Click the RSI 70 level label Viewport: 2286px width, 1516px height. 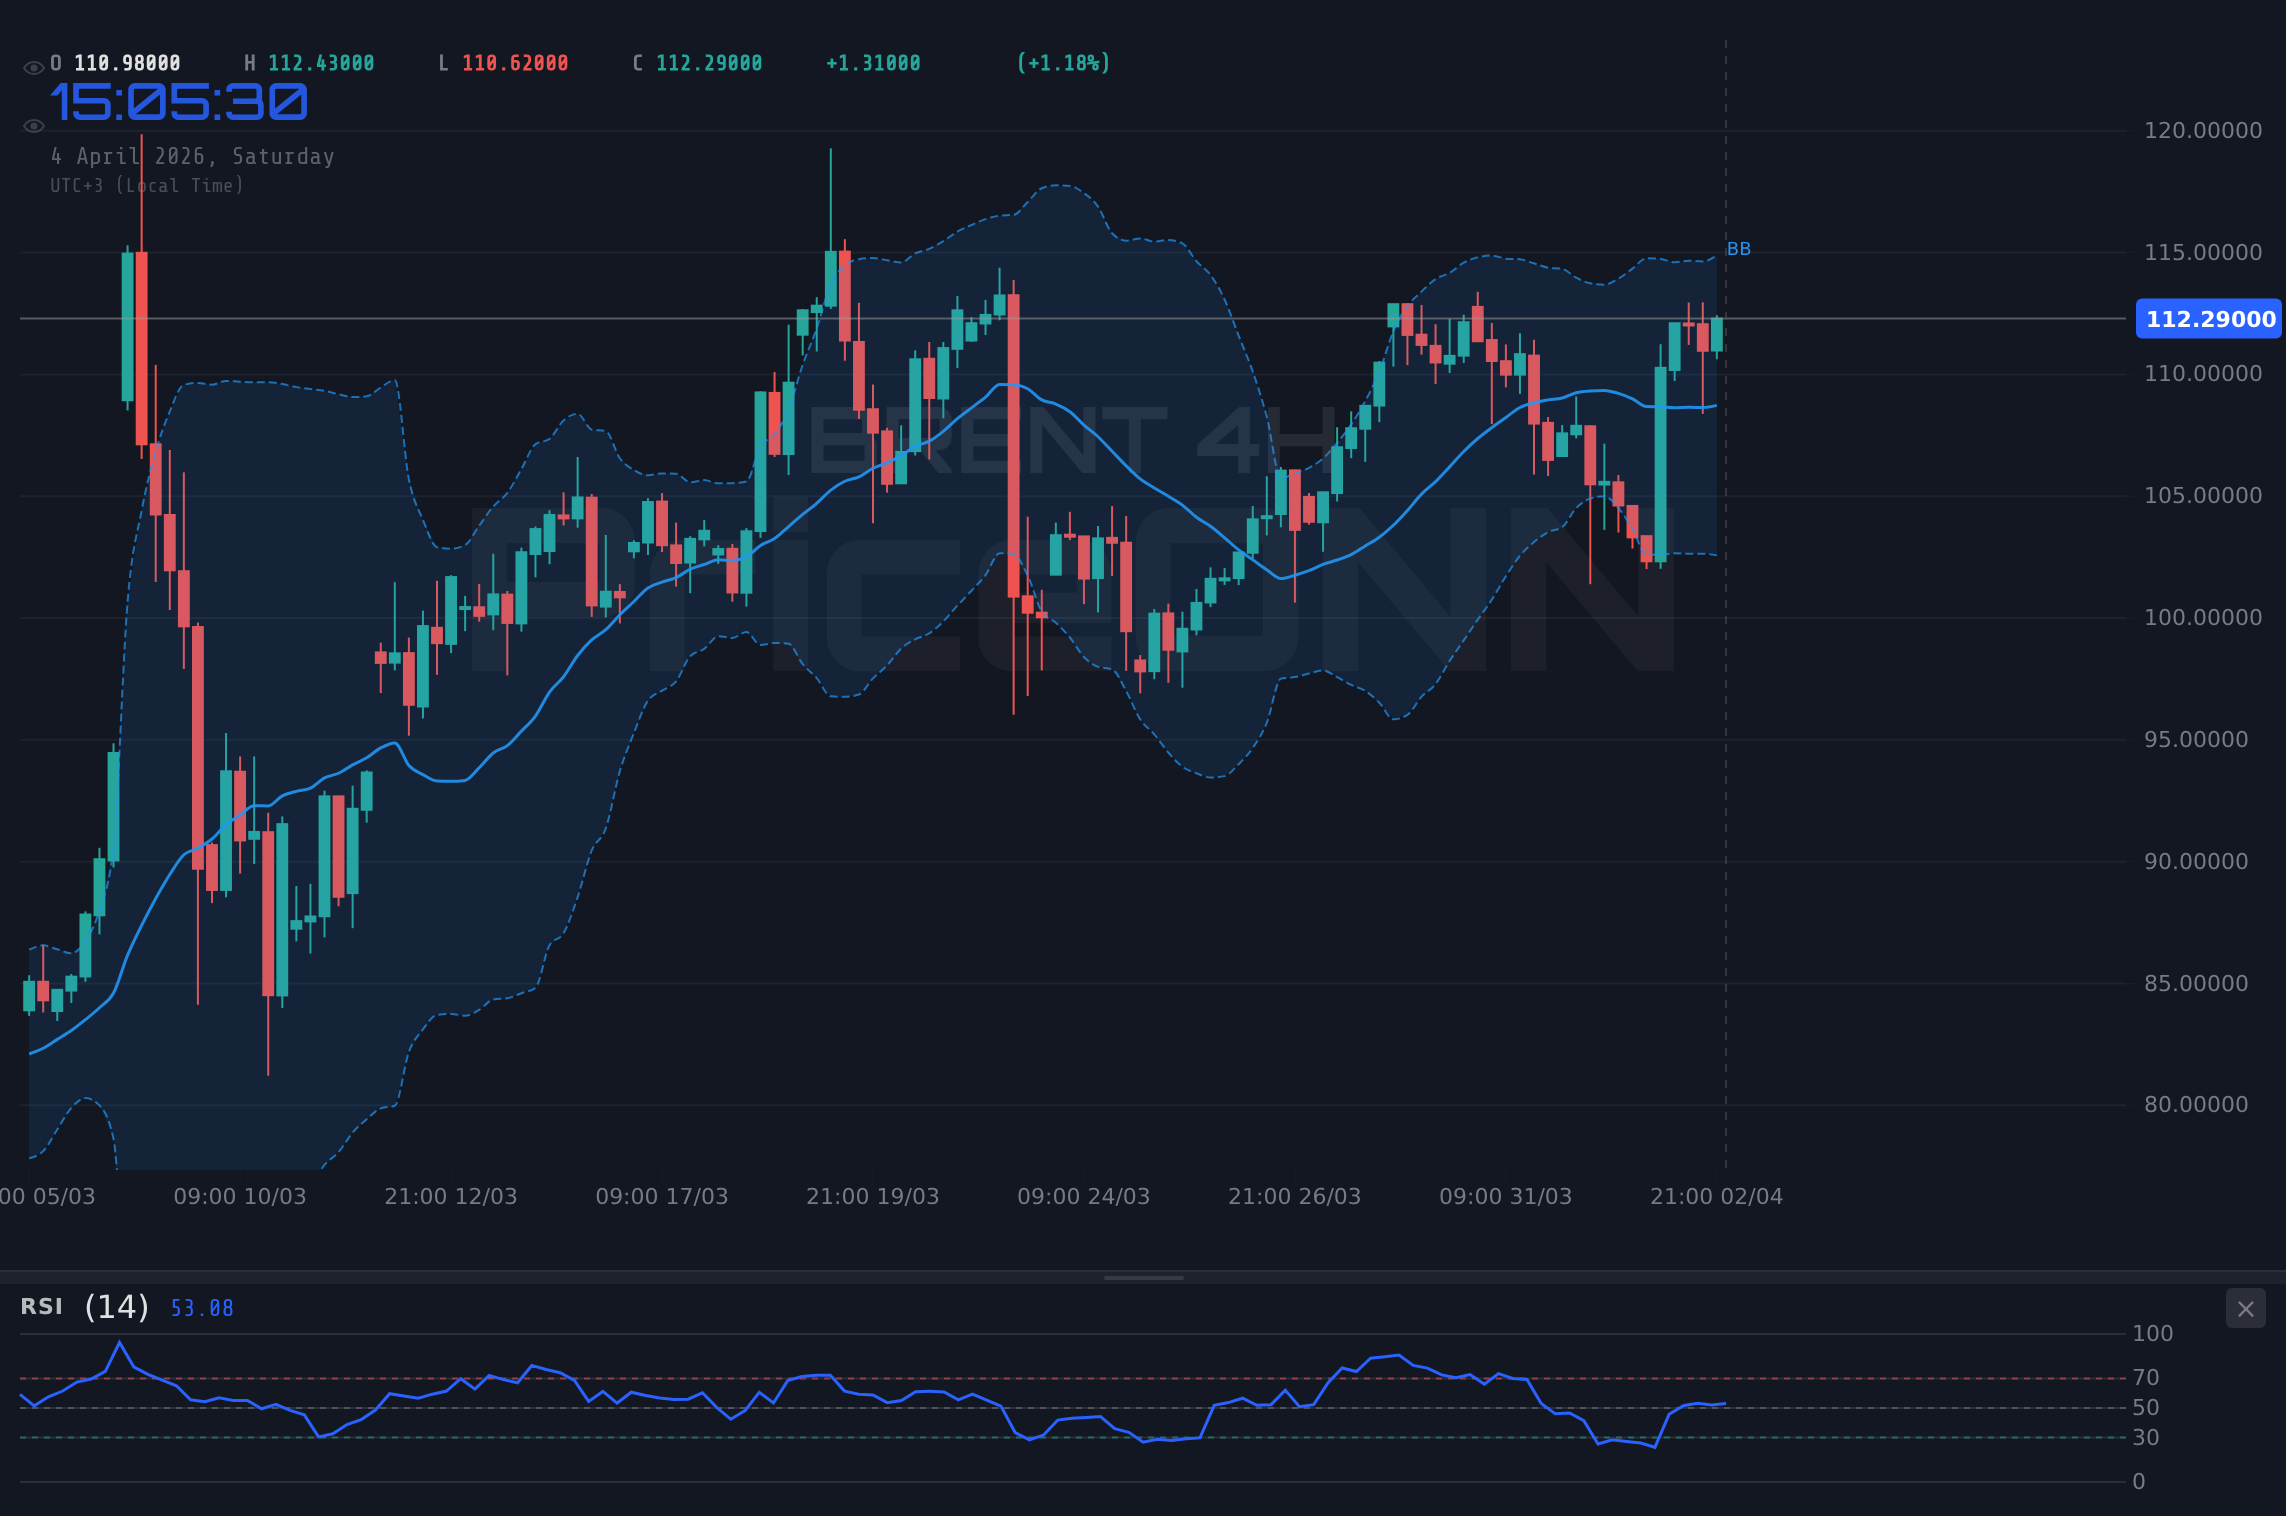(x=2146, y=1378)
